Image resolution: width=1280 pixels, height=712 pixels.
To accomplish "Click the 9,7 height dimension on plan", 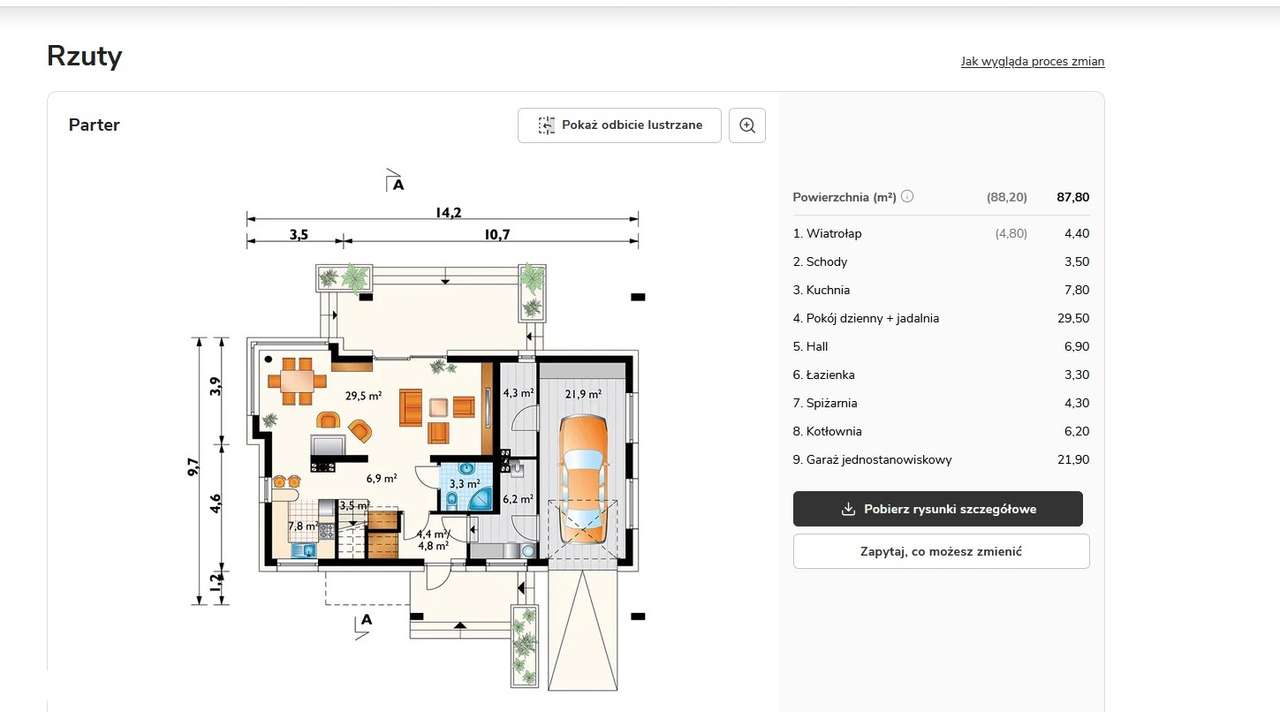I will tap(193, 467).
